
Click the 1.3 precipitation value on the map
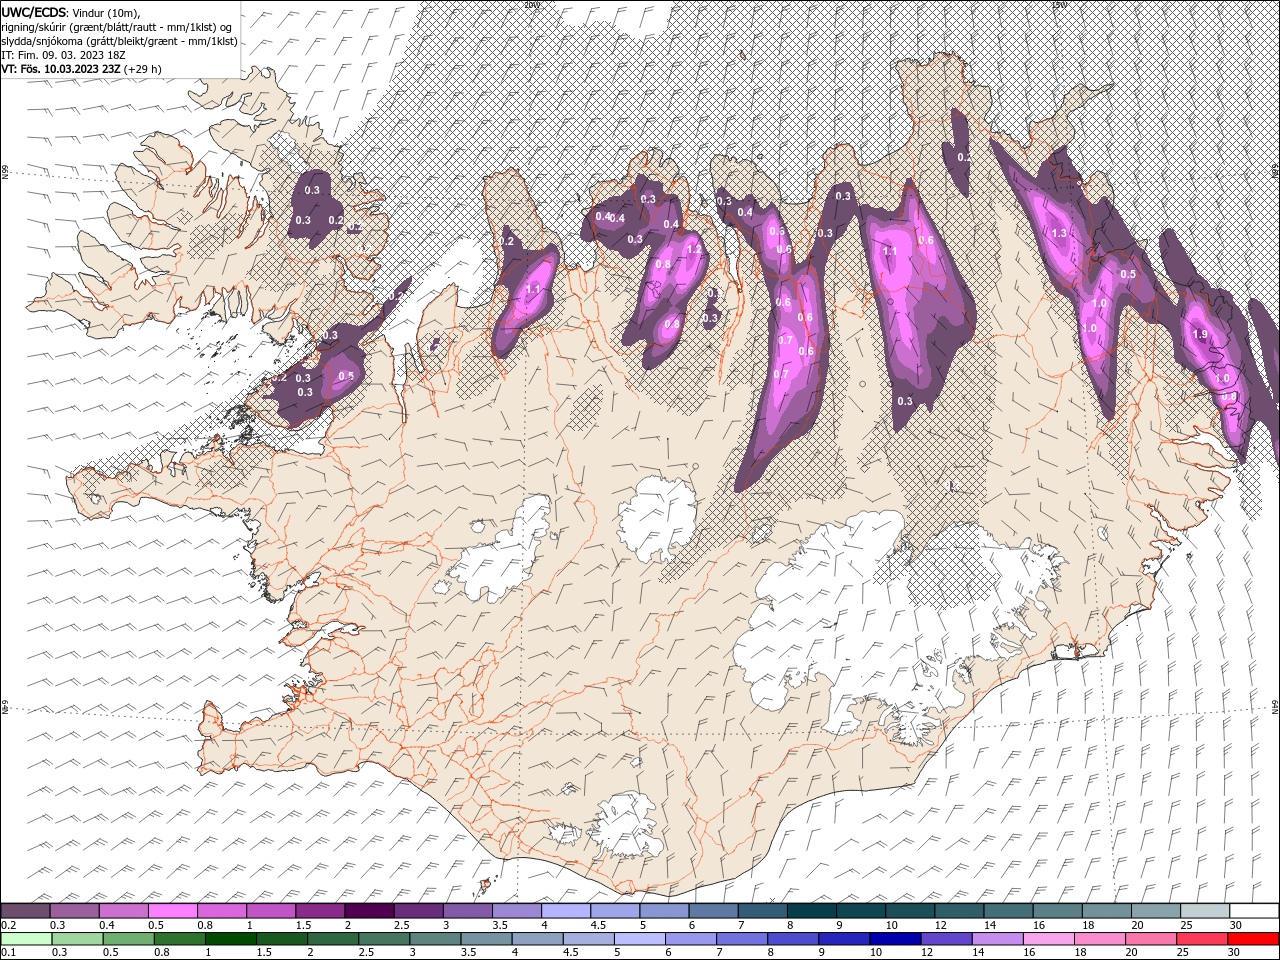[1060, 233]
